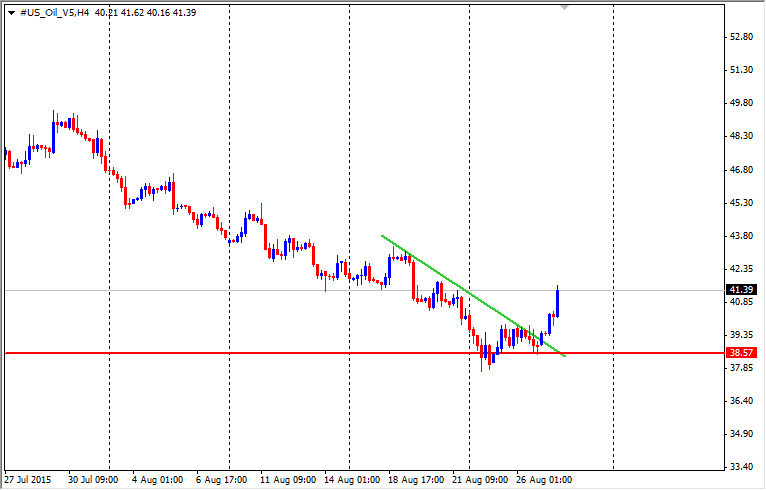The height and width of the screenshot is (490, 766).
Task: Click the 30 Jul 09:00 time label
Action: click(x=93, y=480)
